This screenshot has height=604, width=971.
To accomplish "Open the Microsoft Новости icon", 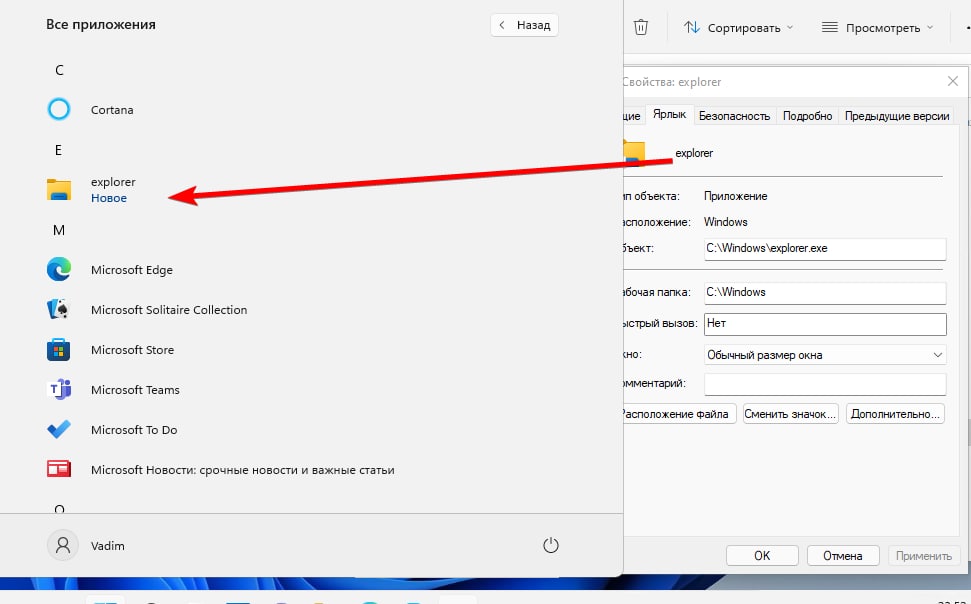I will [x=59, y=470].
